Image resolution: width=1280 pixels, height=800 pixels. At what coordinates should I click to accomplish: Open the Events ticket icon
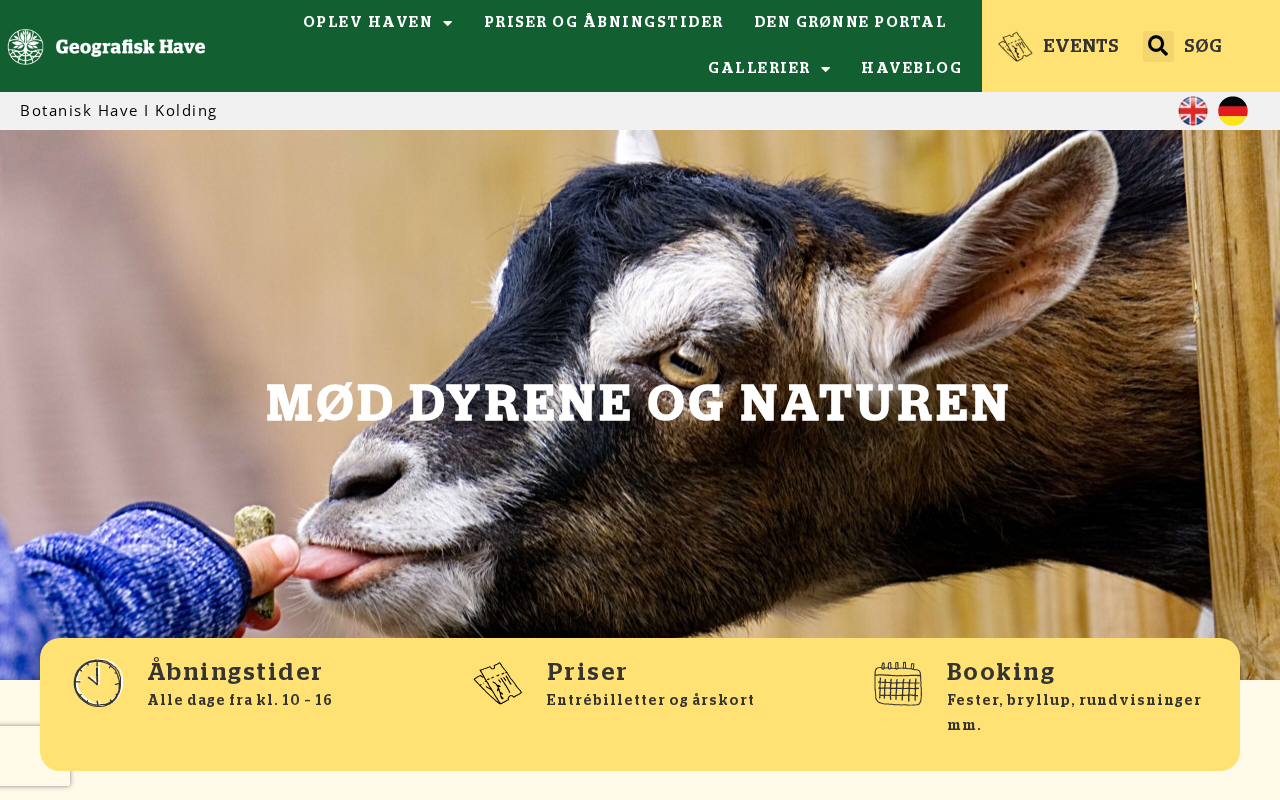1015,46
